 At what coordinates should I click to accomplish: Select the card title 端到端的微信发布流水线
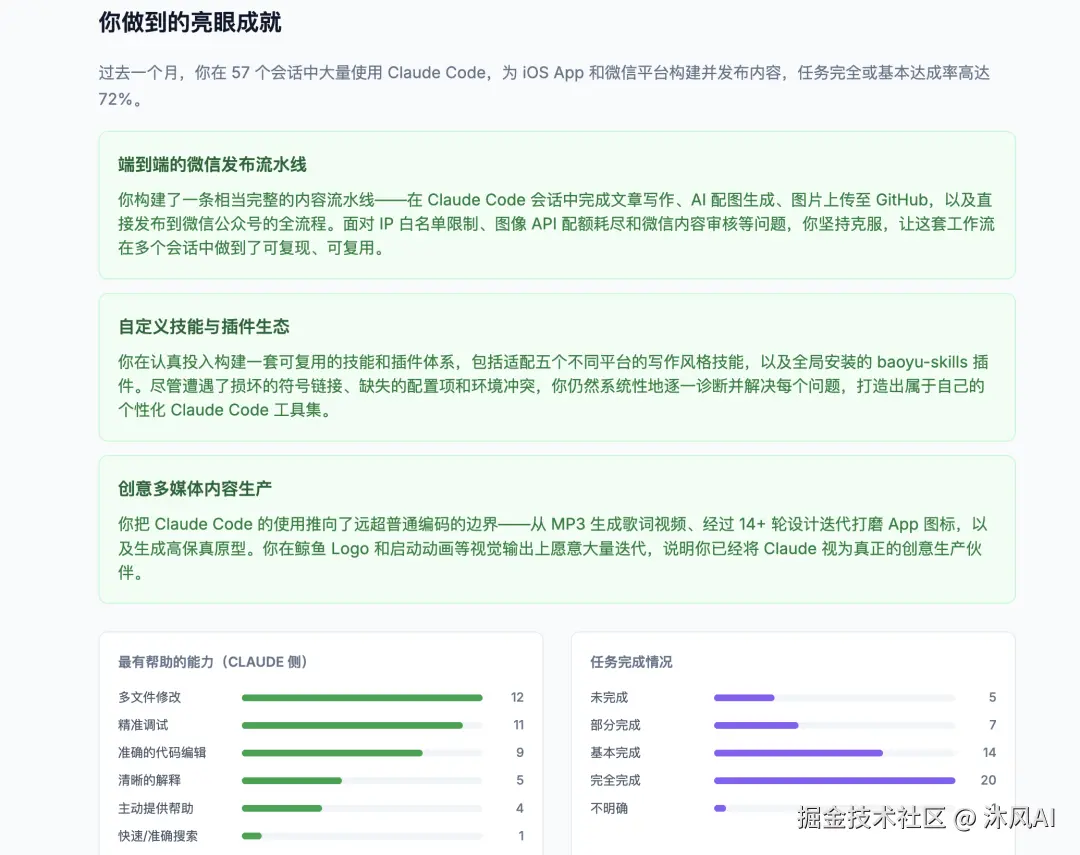212,165
